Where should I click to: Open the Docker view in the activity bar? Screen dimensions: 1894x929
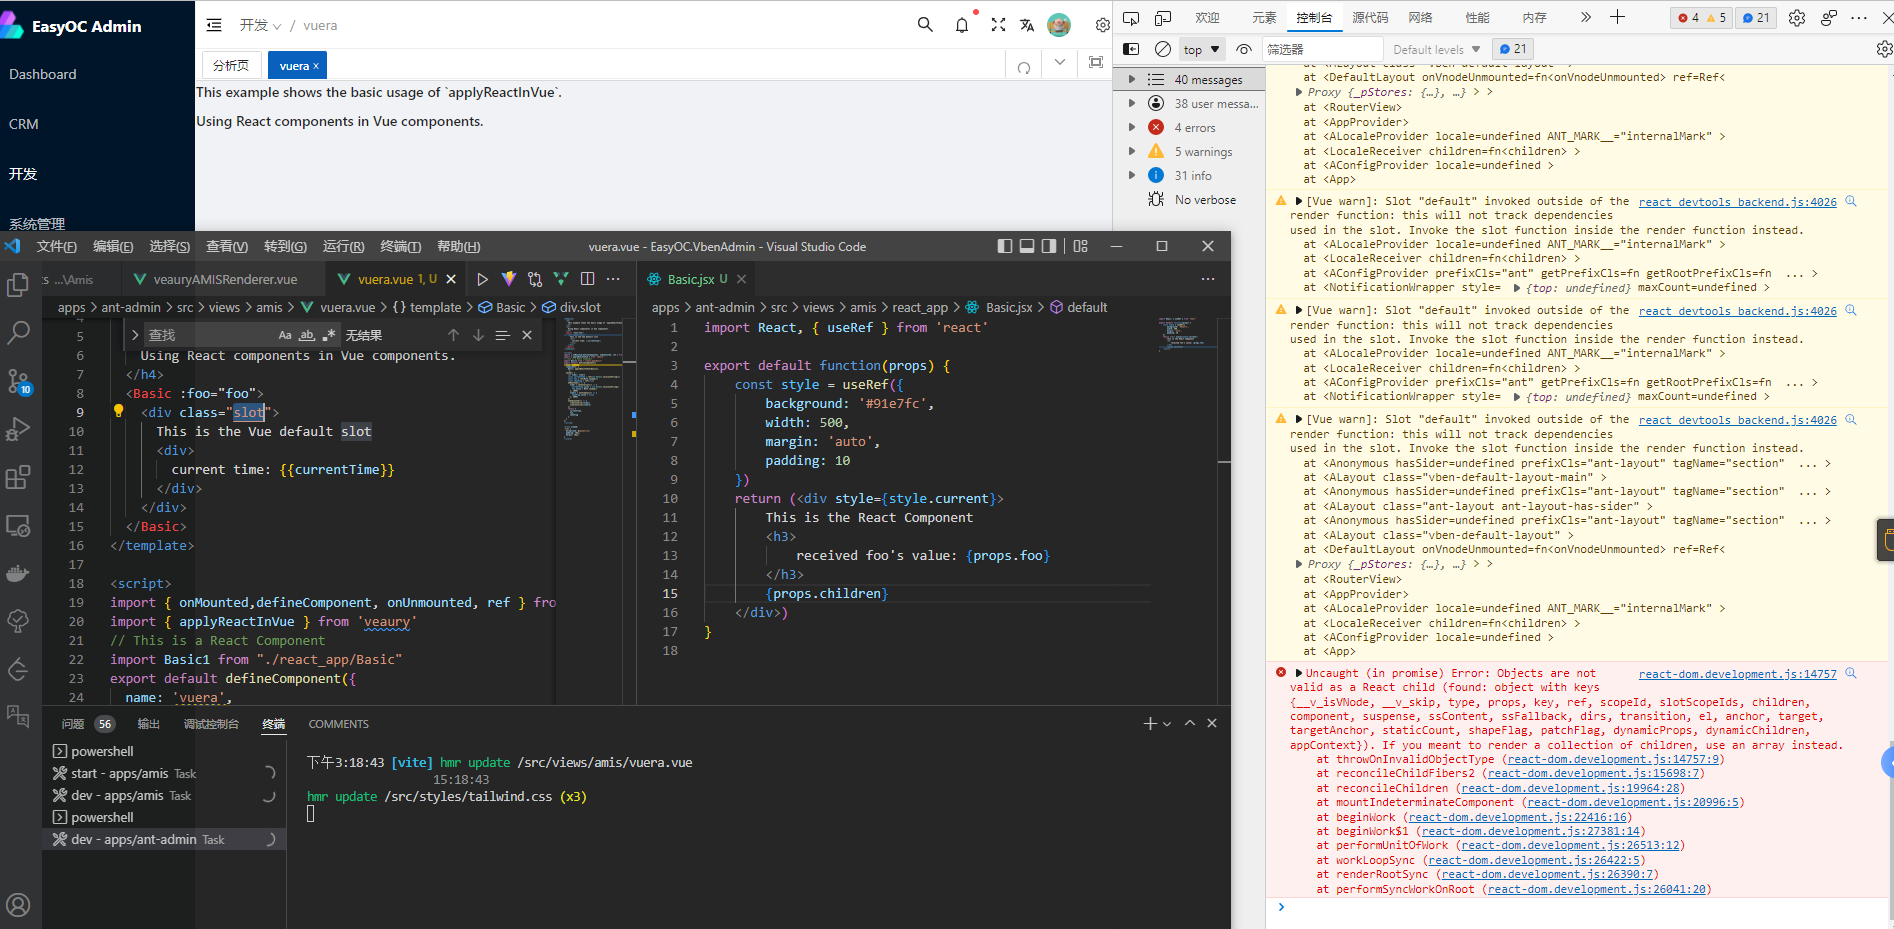tap(19, 573)
